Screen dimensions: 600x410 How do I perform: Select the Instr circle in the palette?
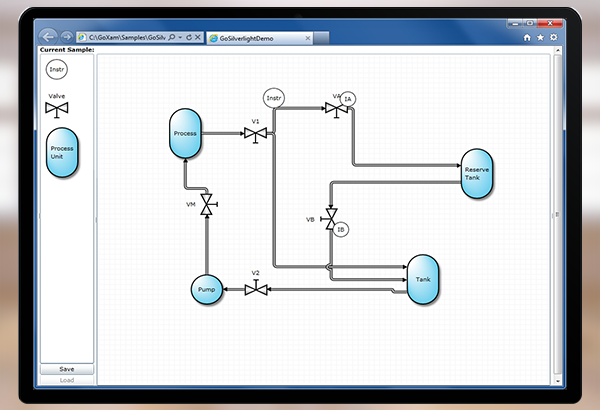(x=58, y=70)
